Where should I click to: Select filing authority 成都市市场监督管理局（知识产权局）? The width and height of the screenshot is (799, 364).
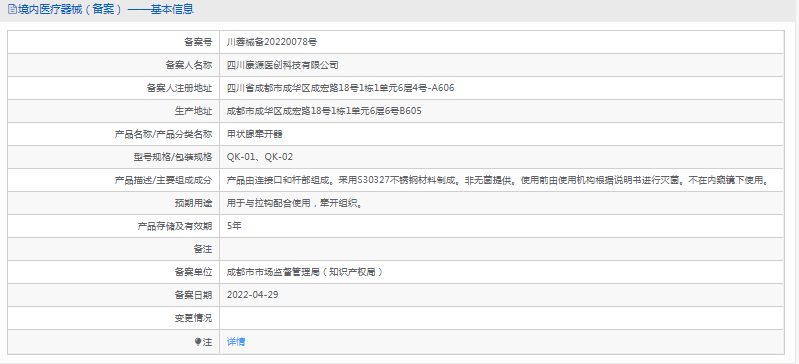tap(305, 272)
